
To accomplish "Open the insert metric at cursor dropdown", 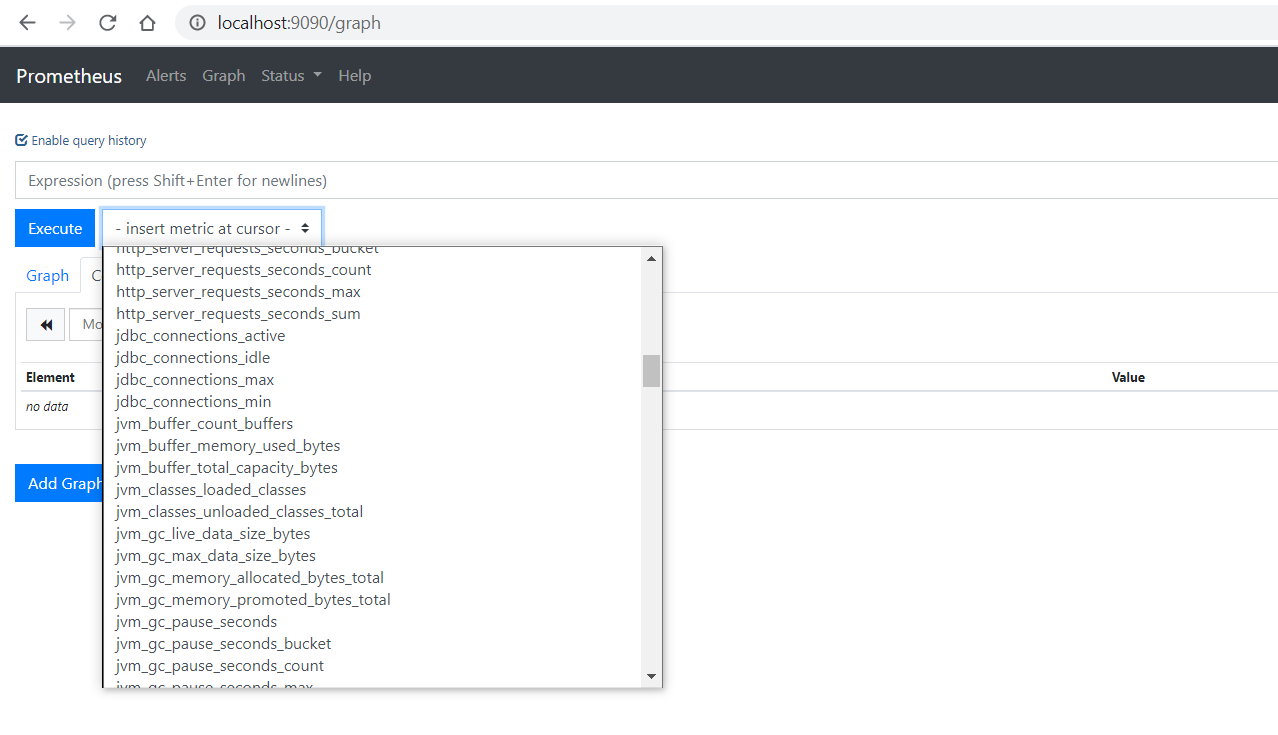I will 212,228.
